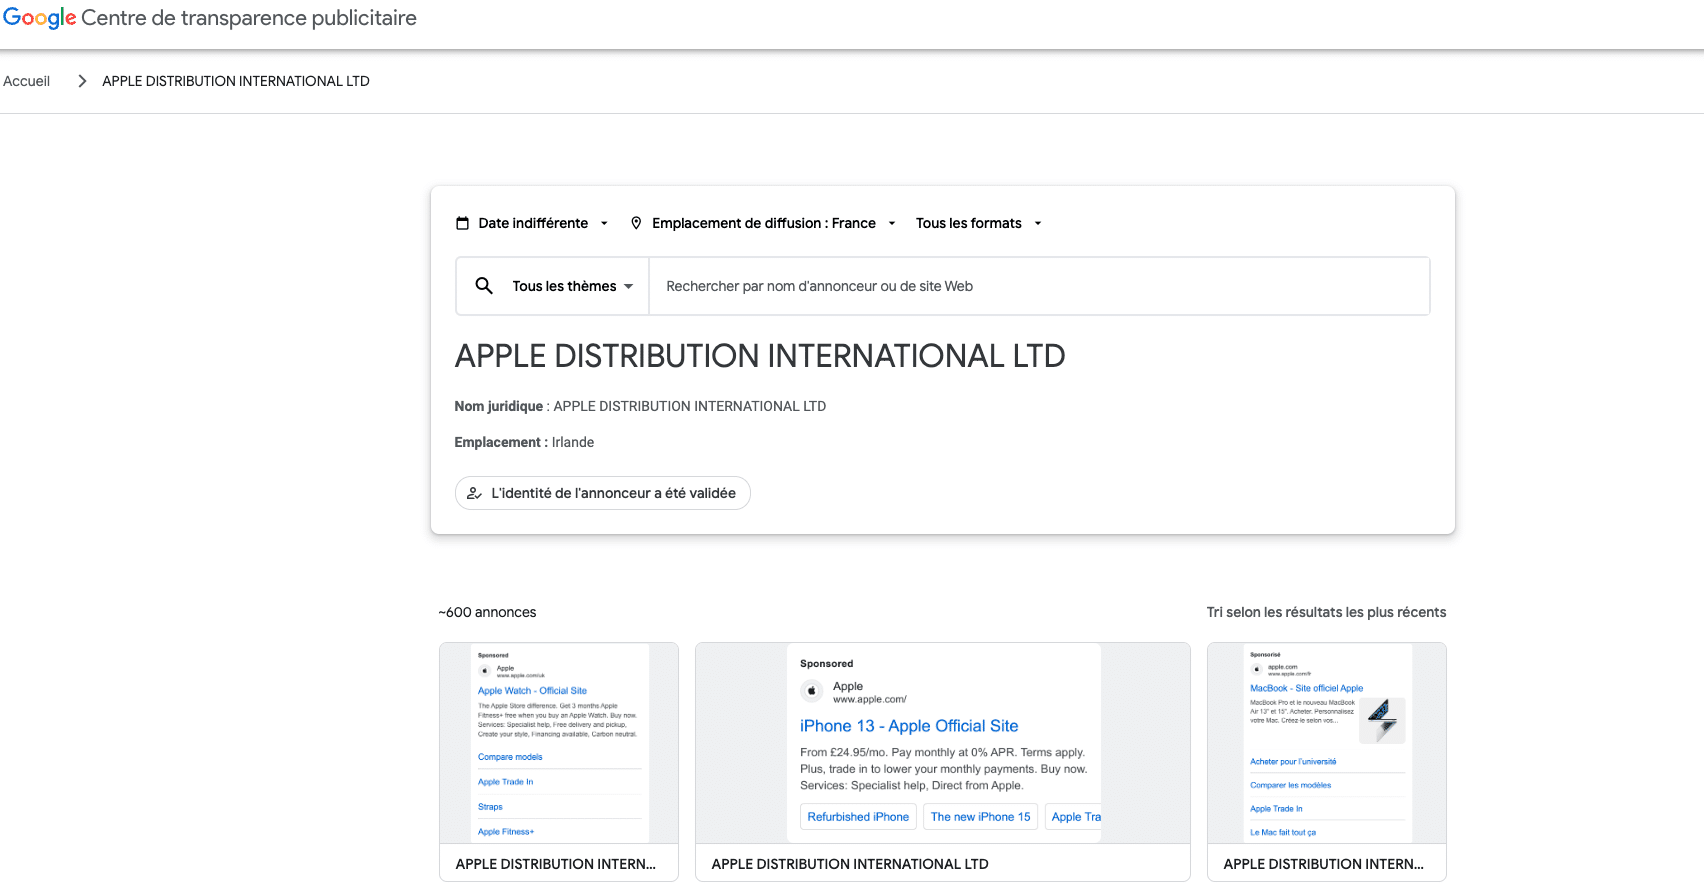Click the MacBook image in third ad
The height and width of the screenshot is (893, 1704).
click(x=1382, y=720)
